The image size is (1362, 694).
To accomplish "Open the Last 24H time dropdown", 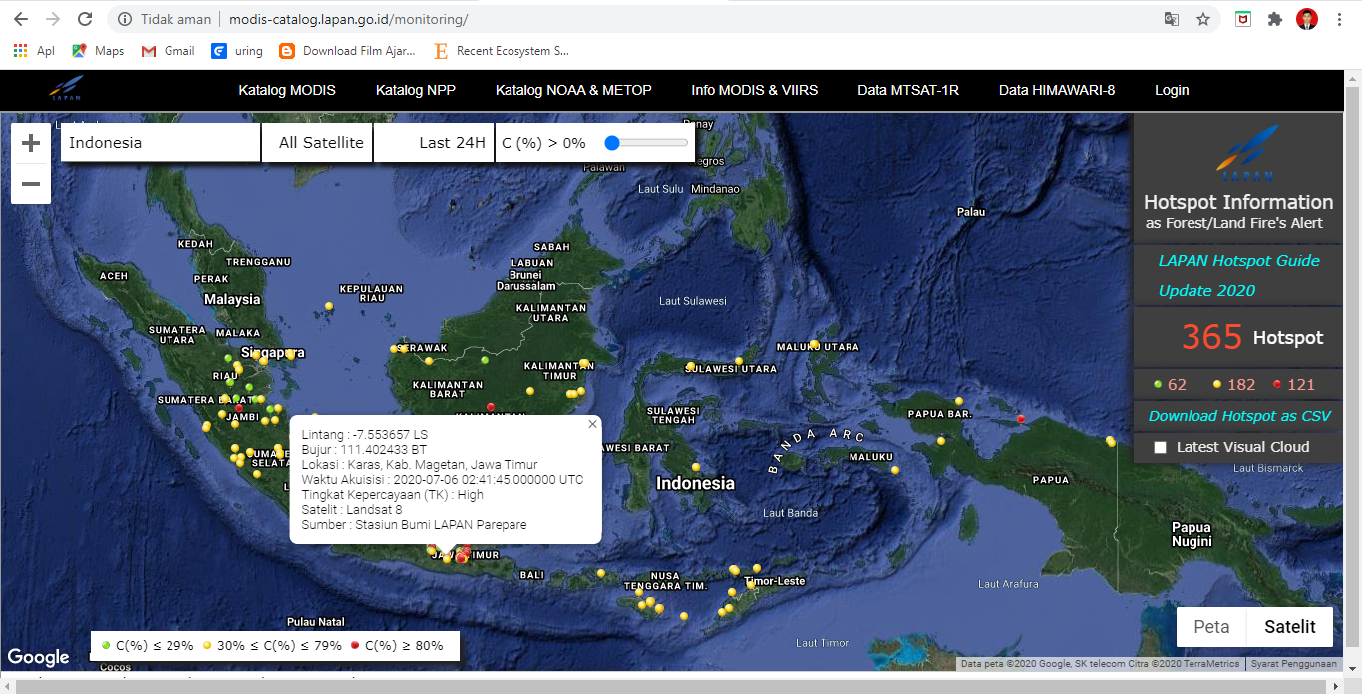I will click(435, 143).
